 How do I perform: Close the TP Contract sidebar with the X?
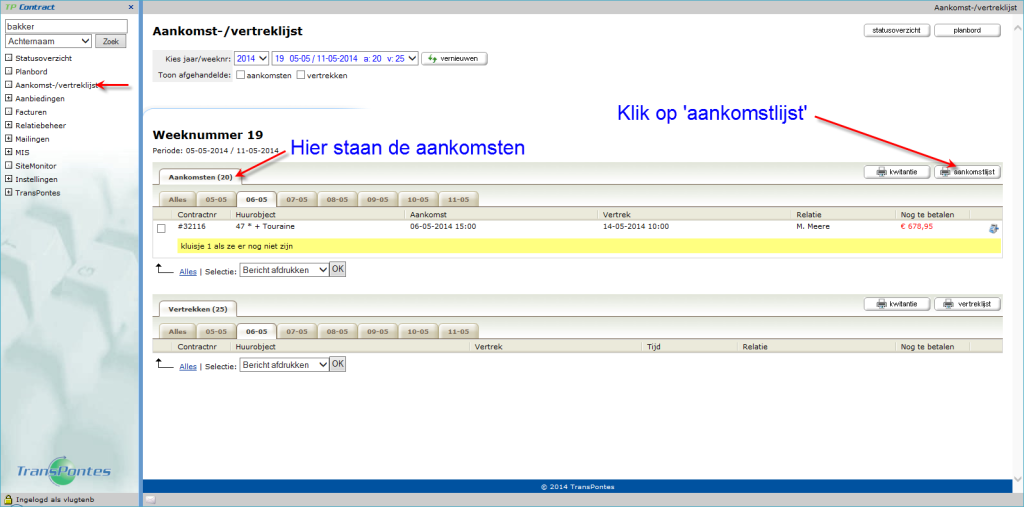pyautogui.click(x=130, y=7)
